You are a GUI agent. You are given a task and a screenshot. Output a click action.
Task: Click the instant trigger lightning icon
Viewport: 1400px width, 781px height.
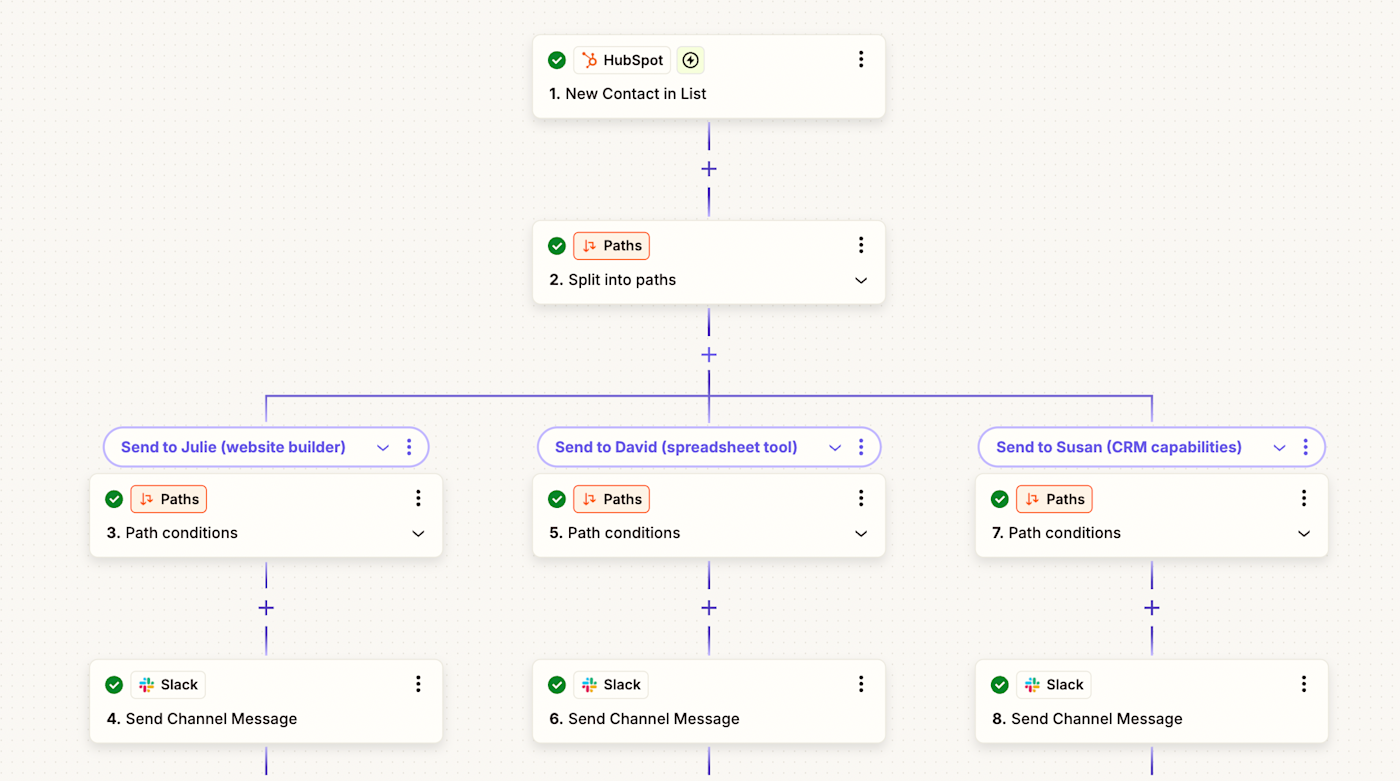(x=690, y=60)
